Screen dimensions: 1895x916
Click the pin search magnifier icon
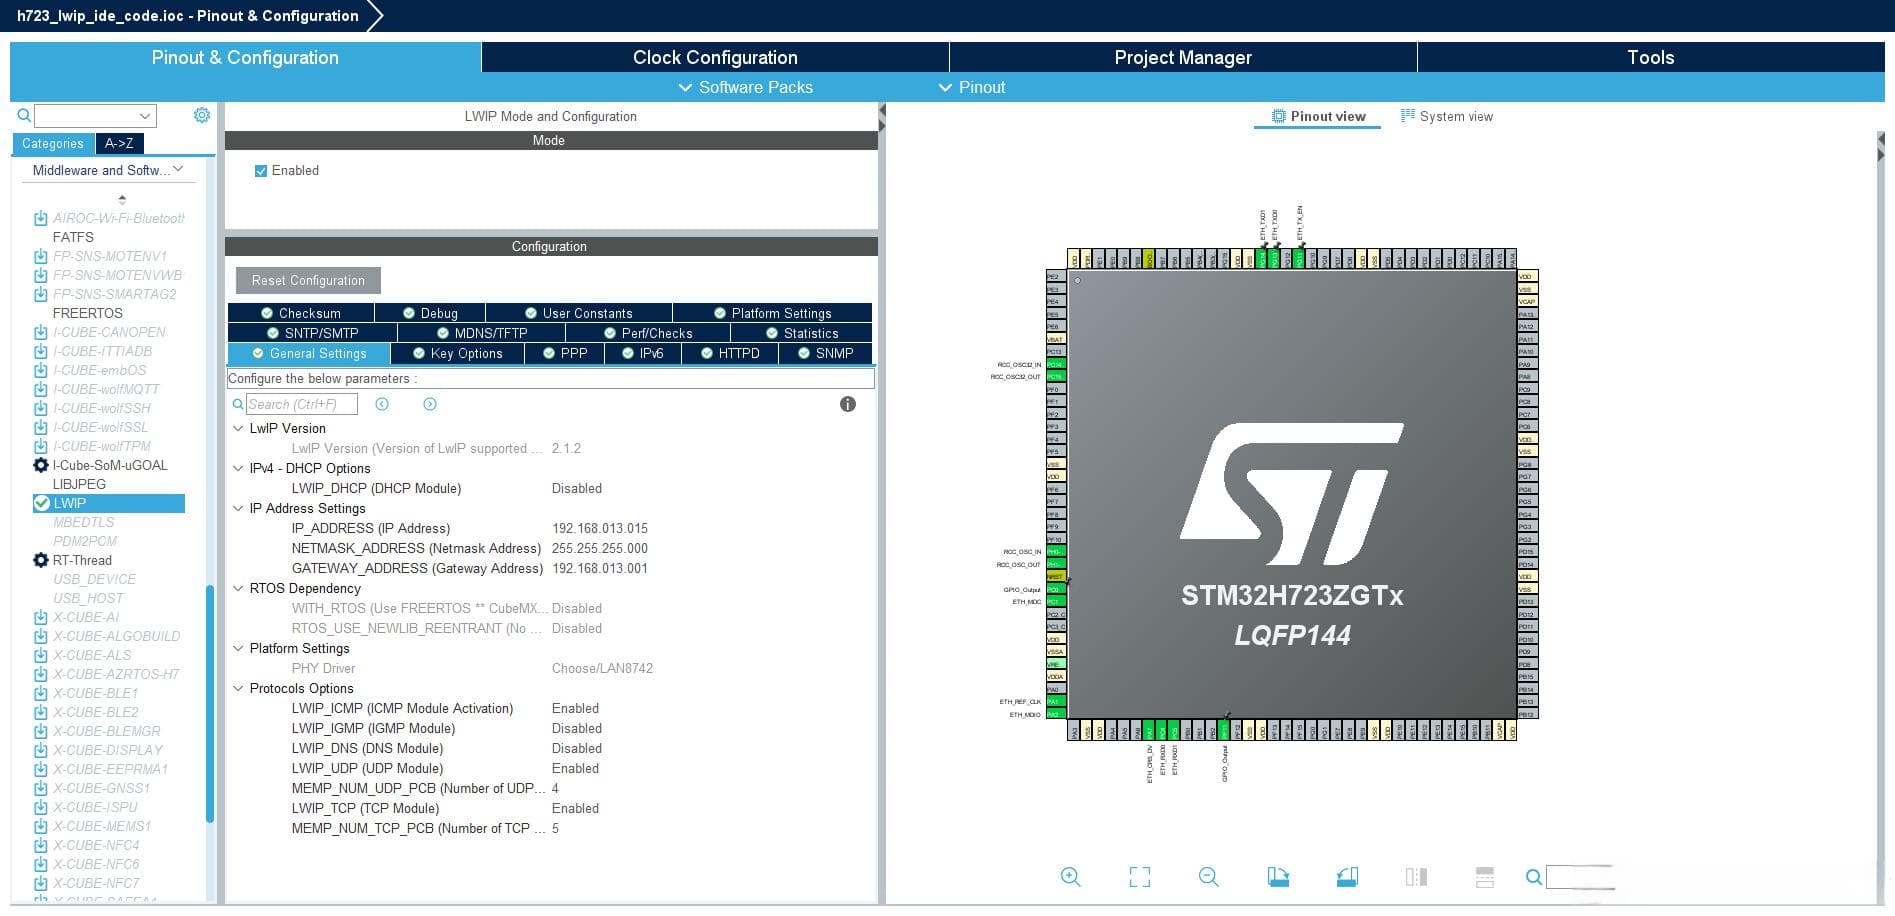(1533, 877)
